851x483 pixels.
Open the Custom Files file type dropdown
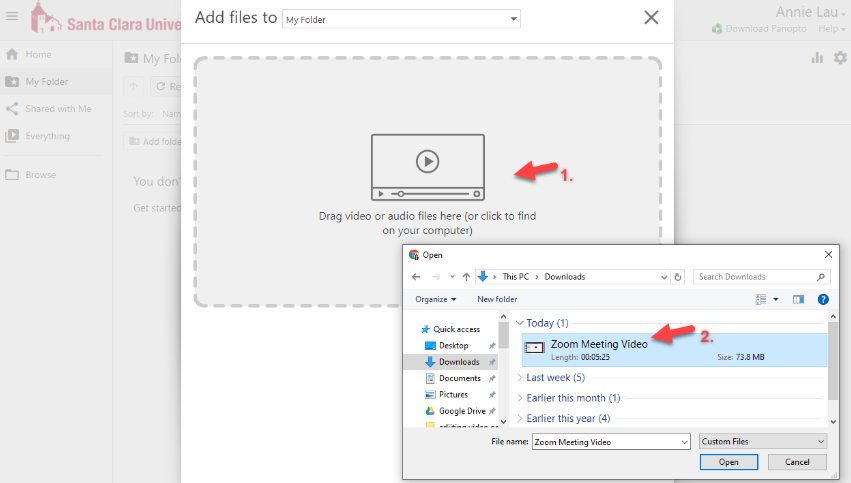point(763,441)
